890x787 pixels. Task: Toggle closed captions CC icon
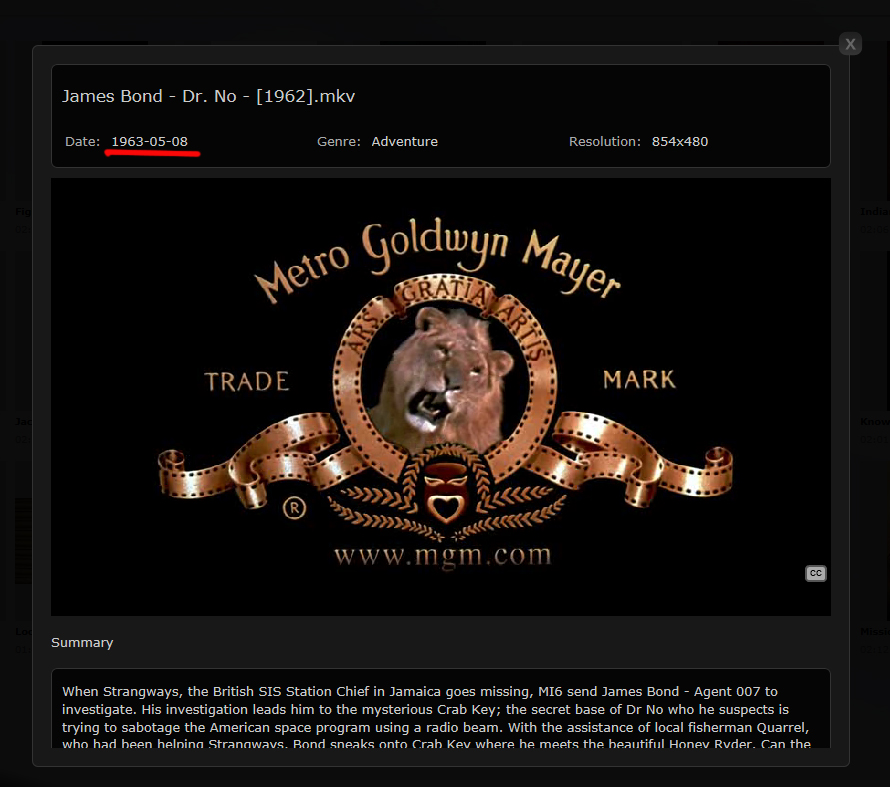(x=816, y=573)
